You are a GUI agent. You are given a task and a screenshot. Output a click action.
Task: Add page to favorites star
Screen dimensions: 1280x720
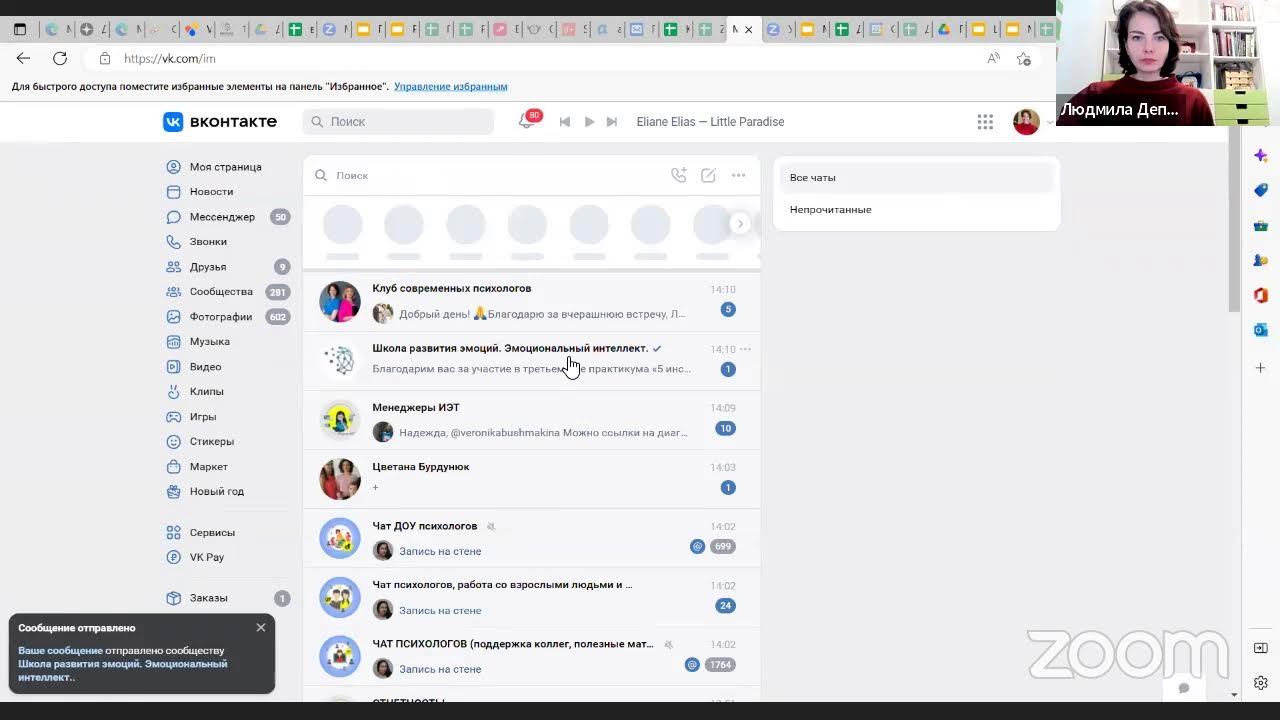point(1023,59)
